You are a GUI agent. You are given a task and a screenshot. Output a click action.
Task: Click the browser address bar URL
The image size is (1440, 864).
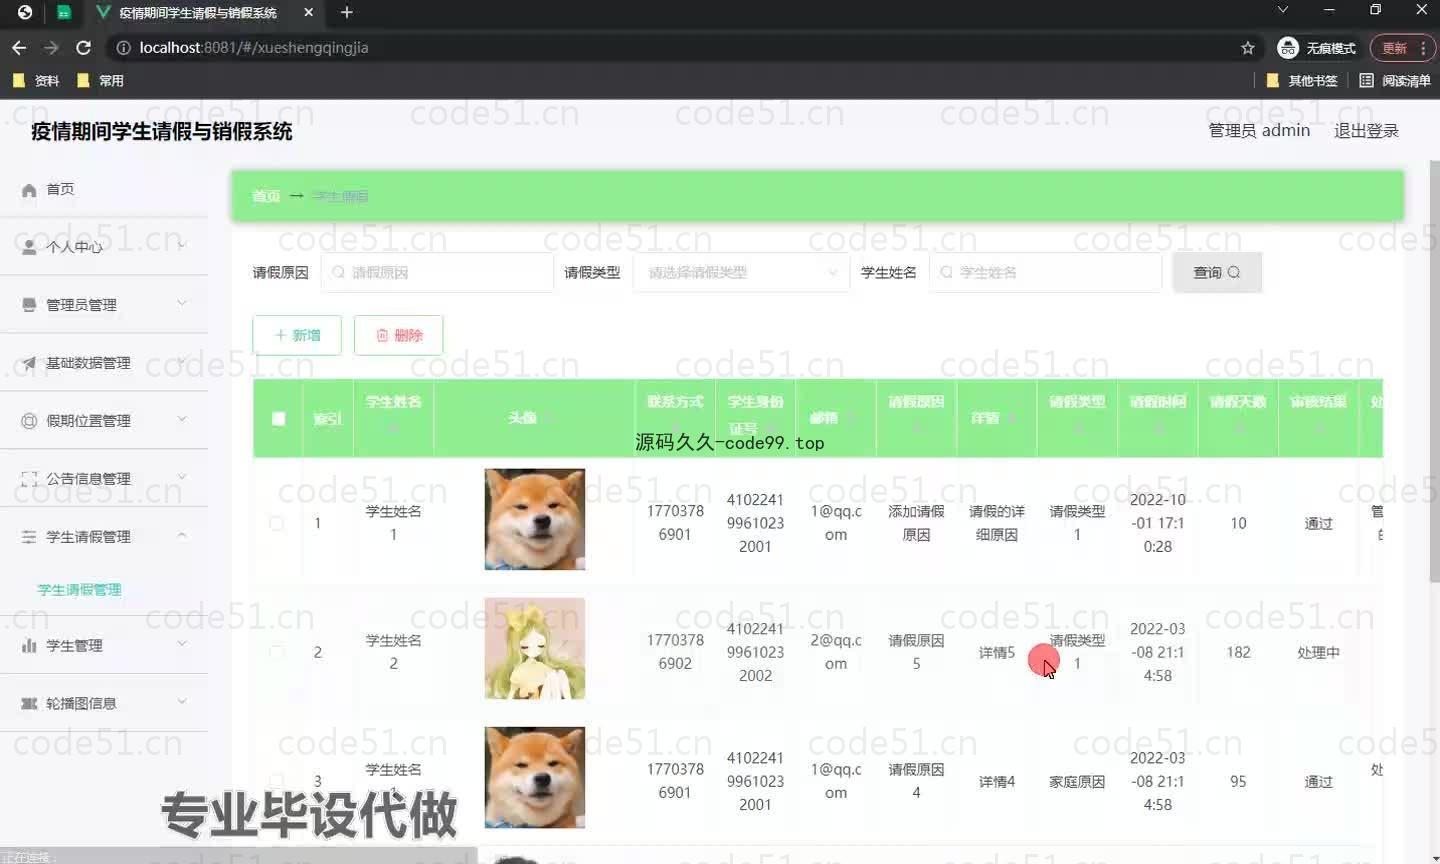254,47
